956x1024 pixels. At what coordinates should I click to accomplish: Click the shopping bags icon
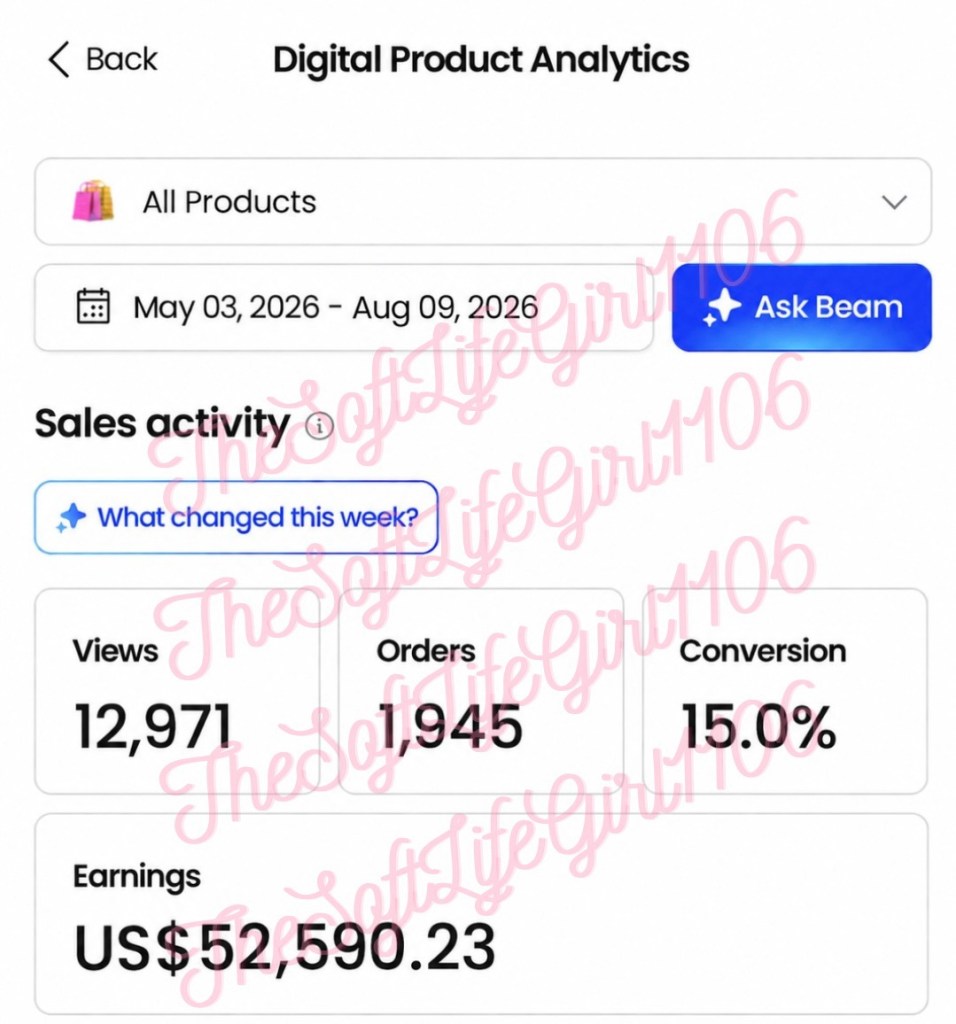pyautogui.click(x=93, y=201)
